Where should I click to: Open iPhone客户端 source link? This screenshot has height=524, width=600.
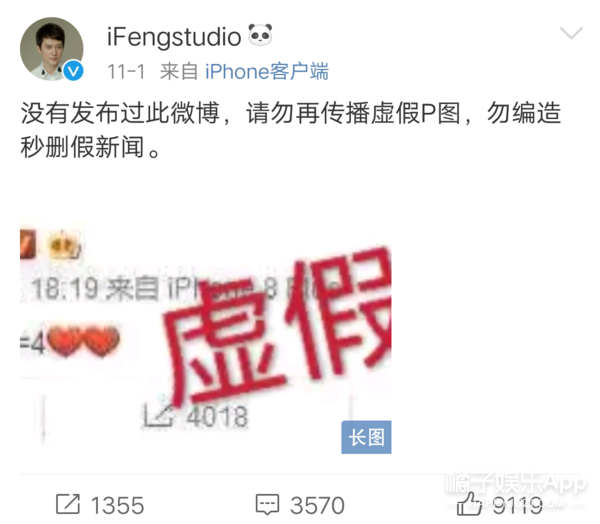click(267, 71)
